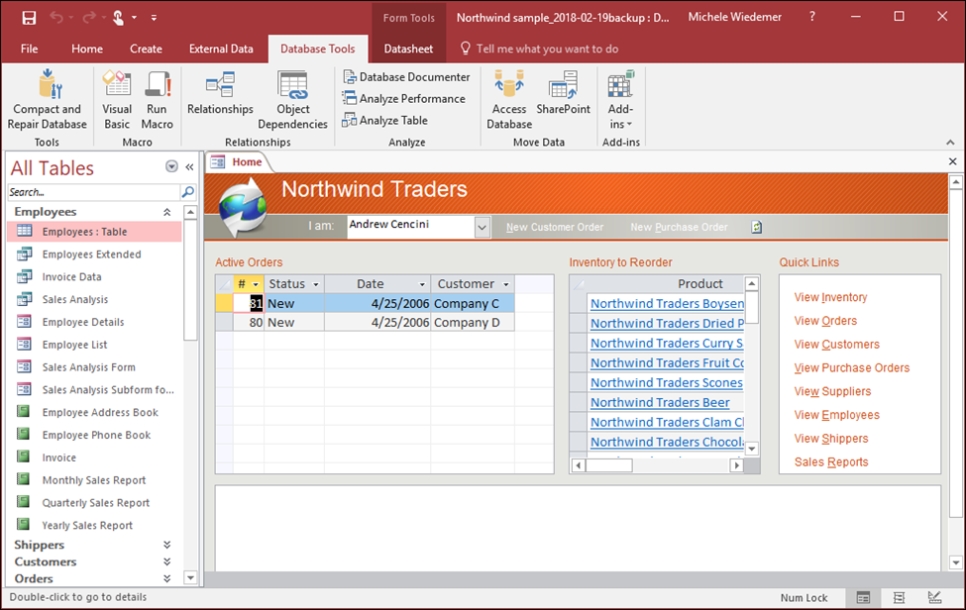This screenshot has height=610, width=966.
Task: Expand the Customers group
Action: click(167, 561)
